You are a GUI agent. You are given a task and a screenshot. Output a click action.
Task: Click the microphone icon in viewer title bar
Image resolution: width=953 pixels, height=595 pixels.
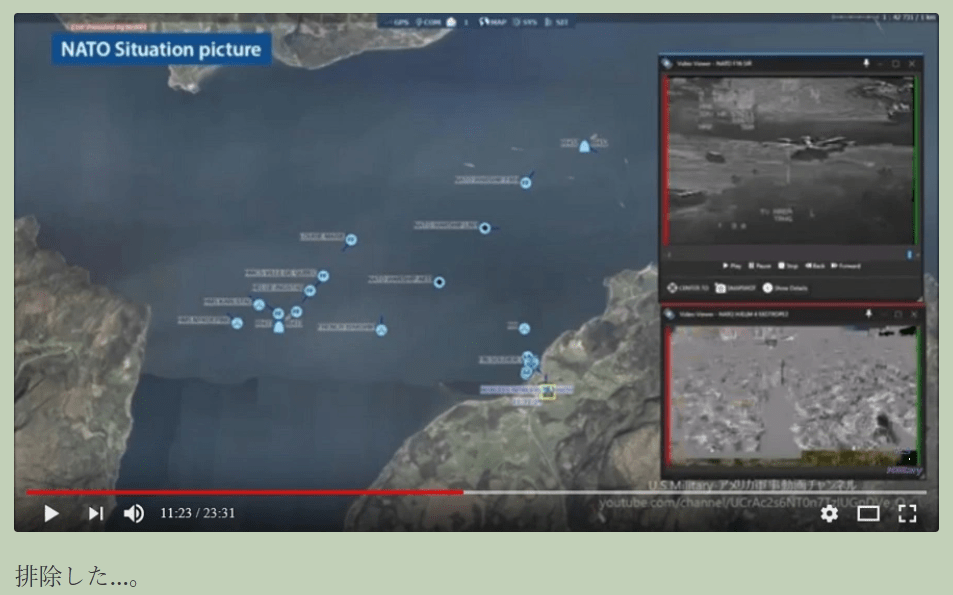coord(866,64)
